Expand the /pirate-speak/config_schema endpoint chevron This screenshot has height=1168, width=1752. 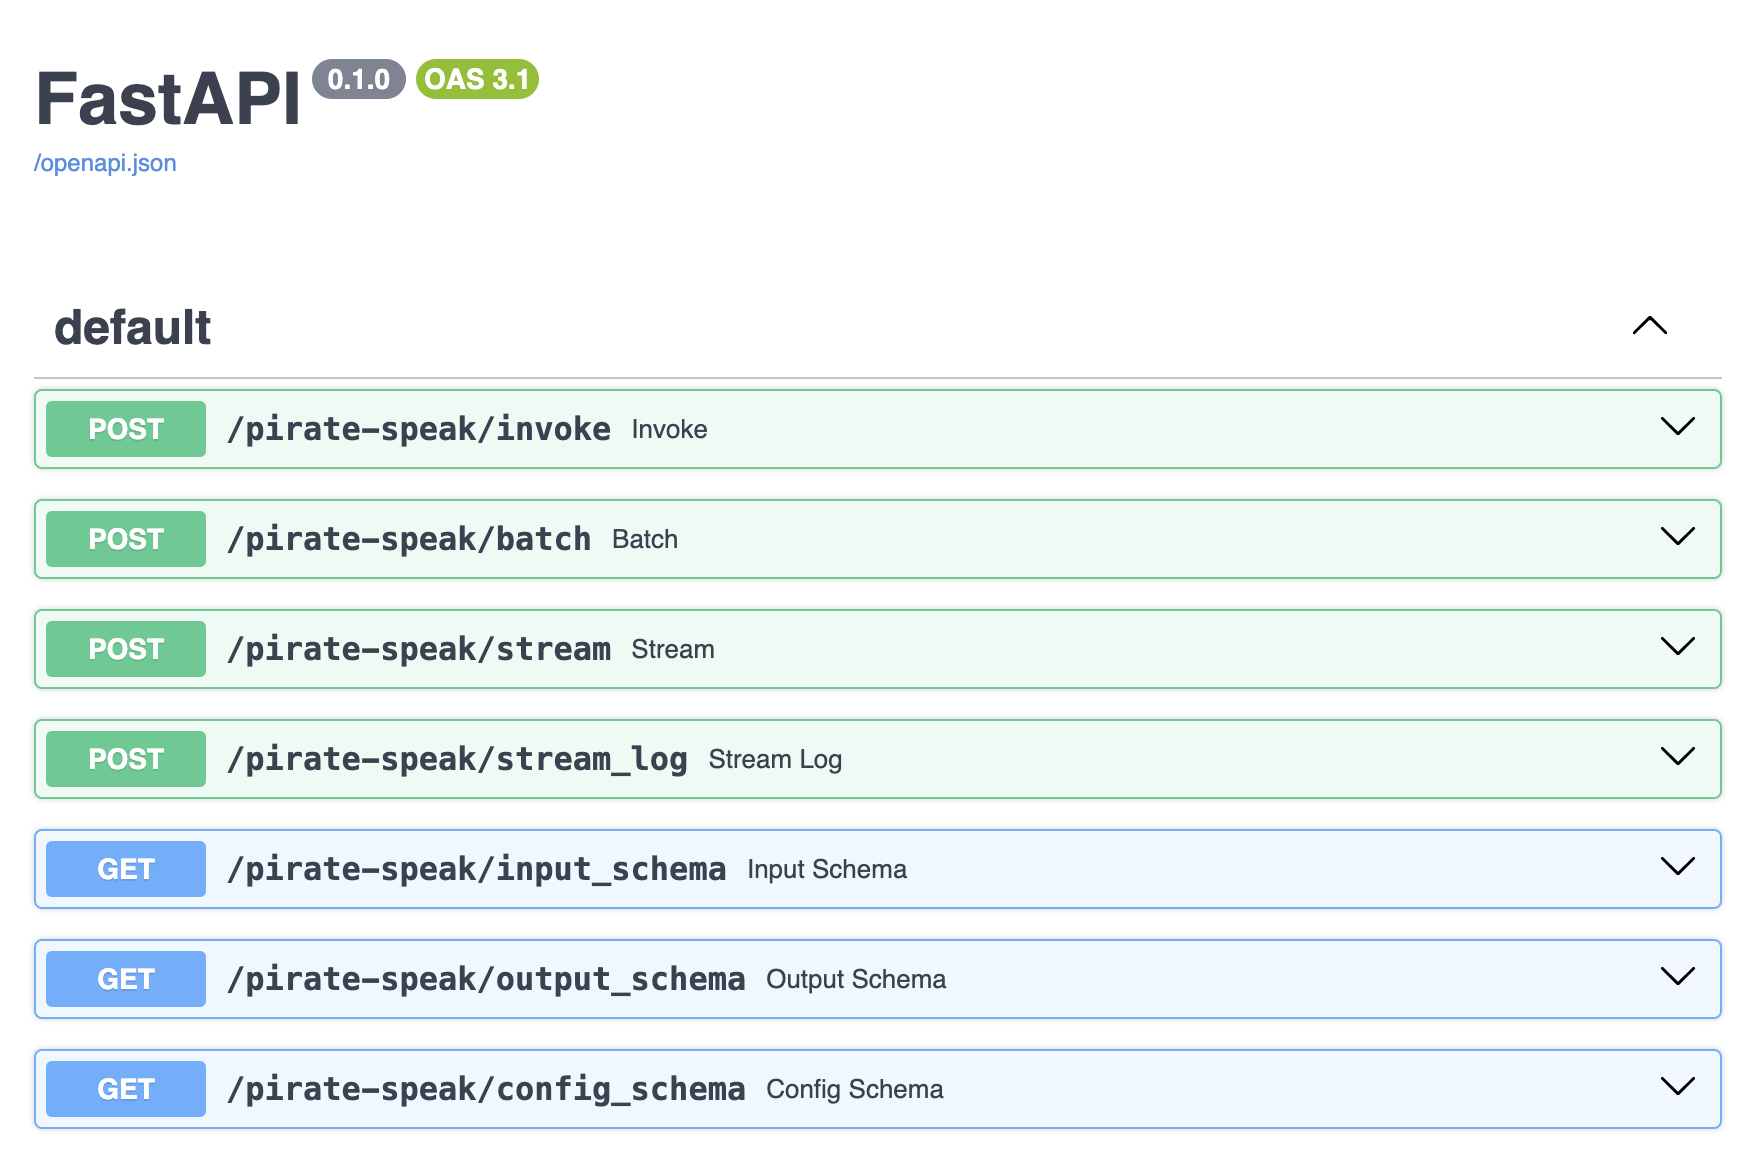1676,1089
